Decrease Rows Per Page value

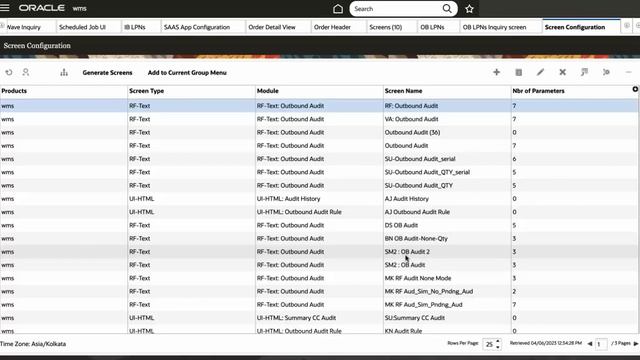[498, 347]
